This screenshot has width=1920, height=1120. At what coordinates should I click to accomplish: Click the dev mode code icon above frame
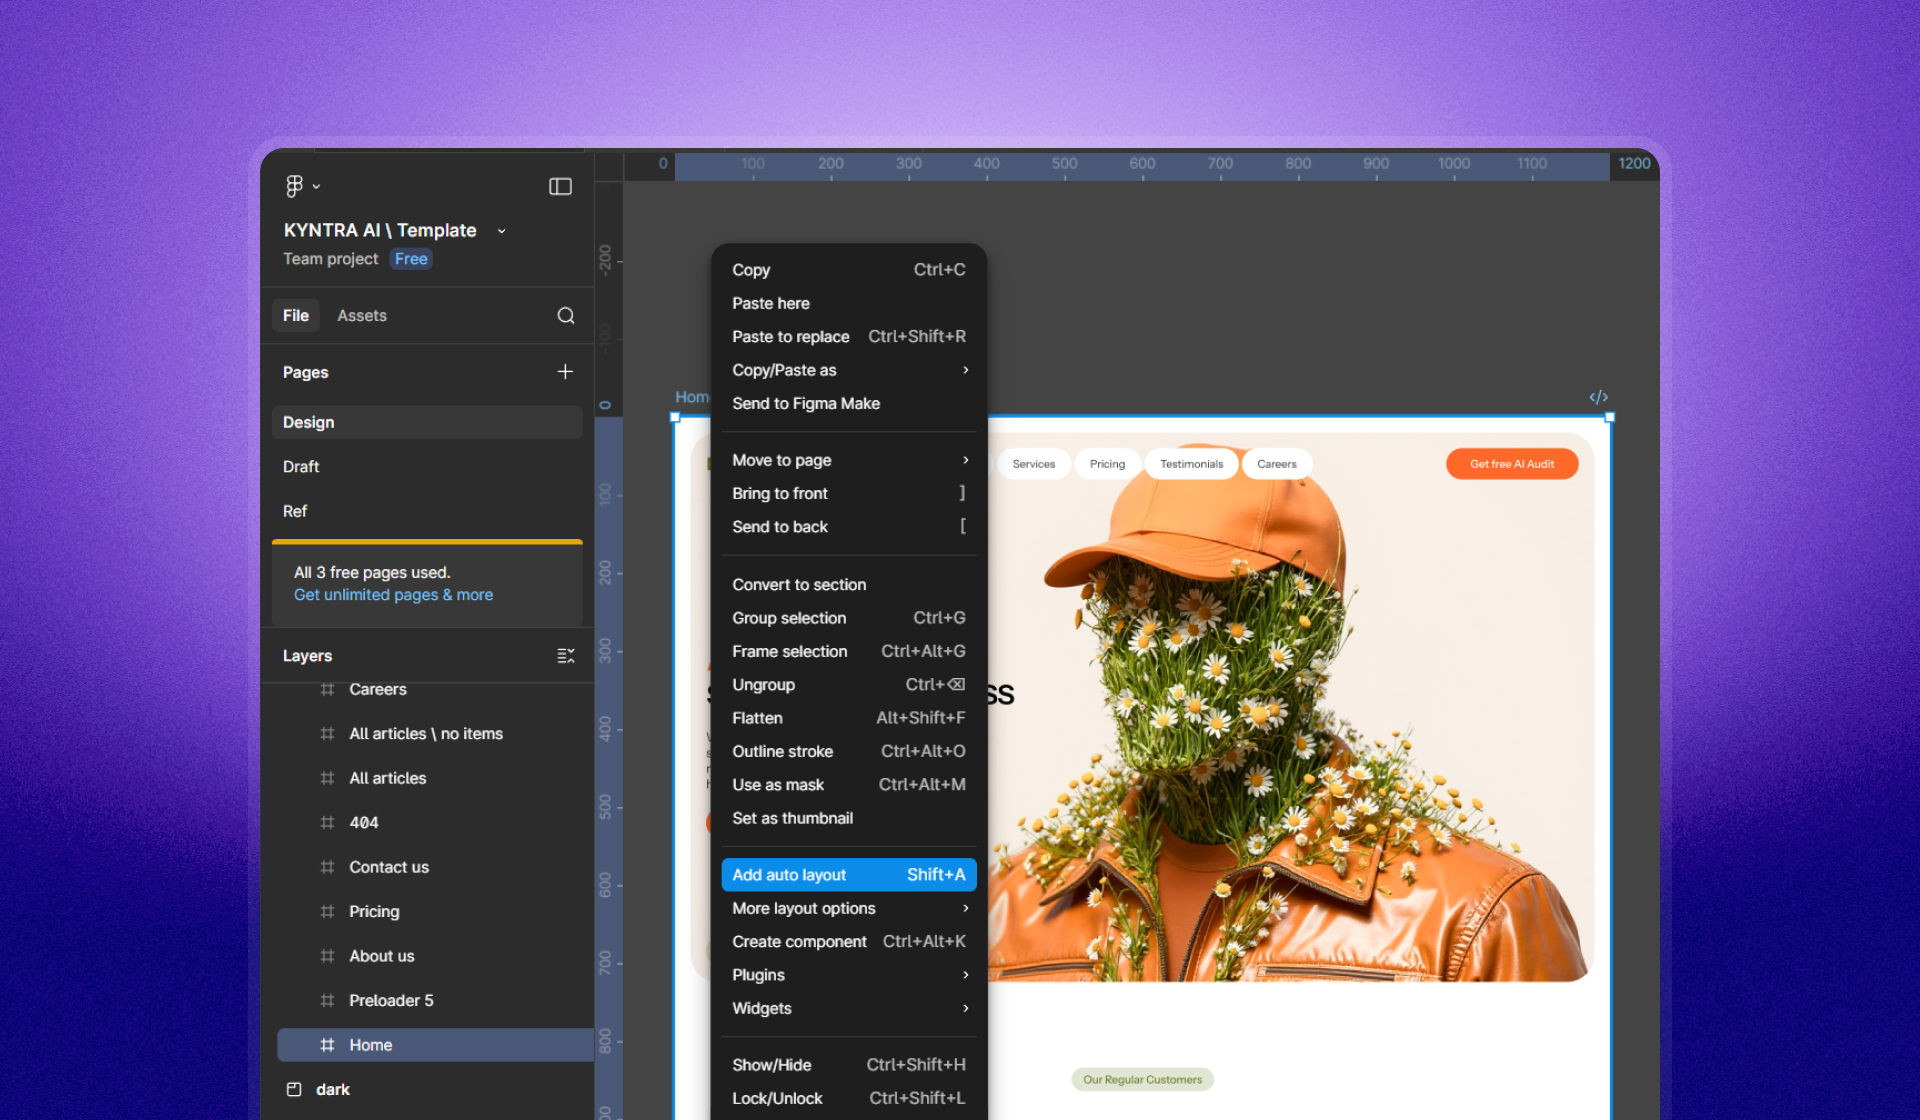(1598, 397)
